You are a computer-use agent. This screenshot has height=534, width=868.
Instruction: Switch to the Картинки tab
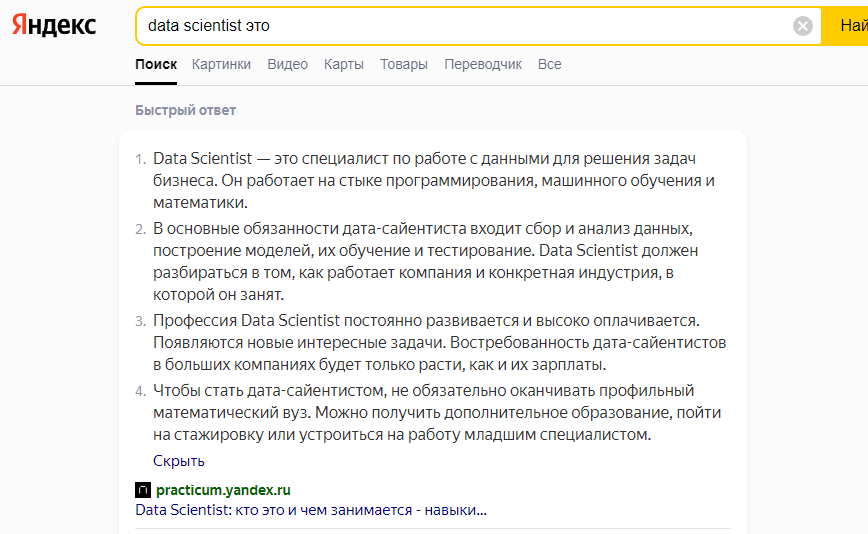(x=221, y=64)
